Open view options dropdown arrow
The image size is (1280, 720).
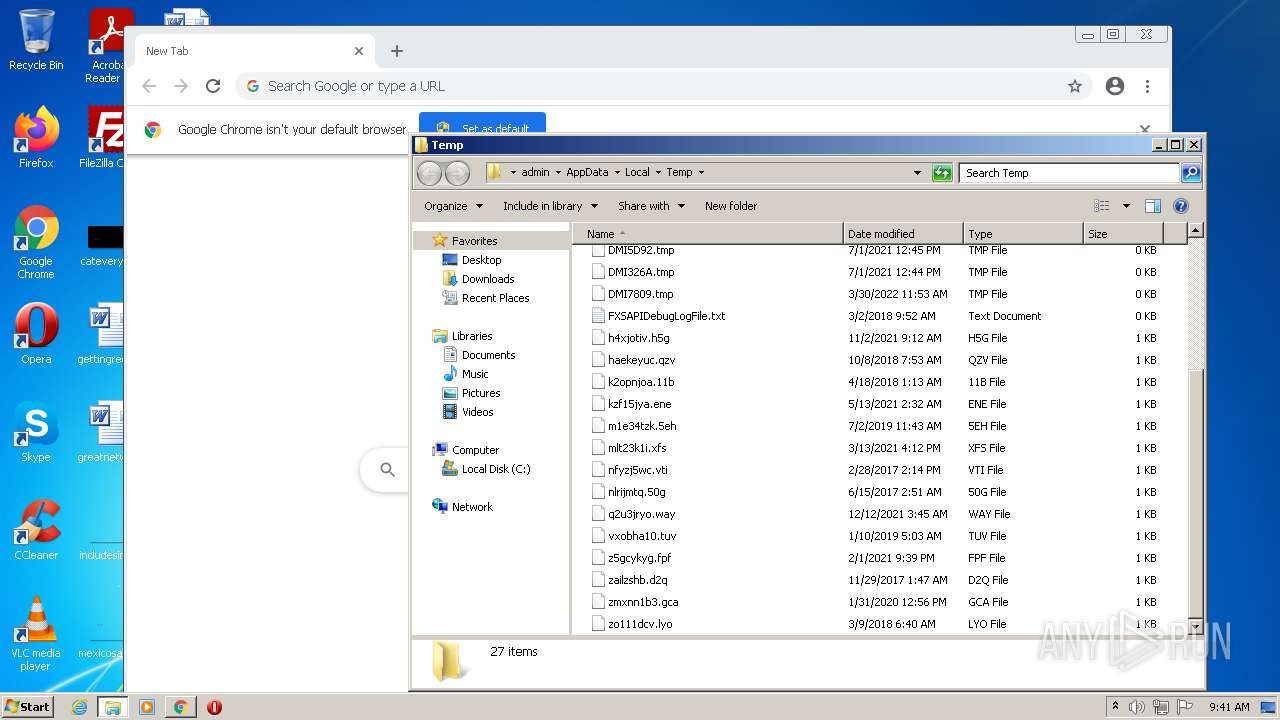click(x=1126, y=206)
